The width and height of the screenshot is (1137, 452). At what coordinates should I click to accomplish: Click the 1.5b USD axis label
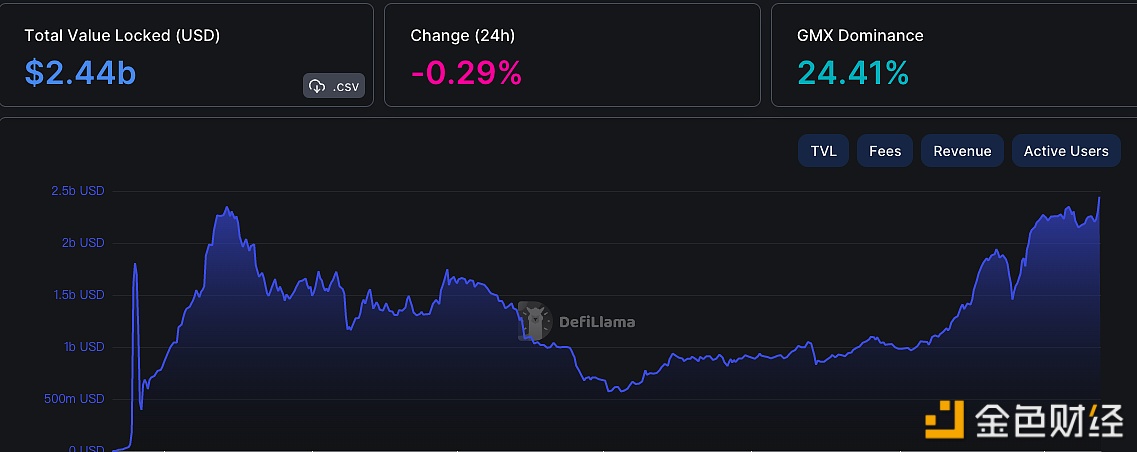click(78, 295)
